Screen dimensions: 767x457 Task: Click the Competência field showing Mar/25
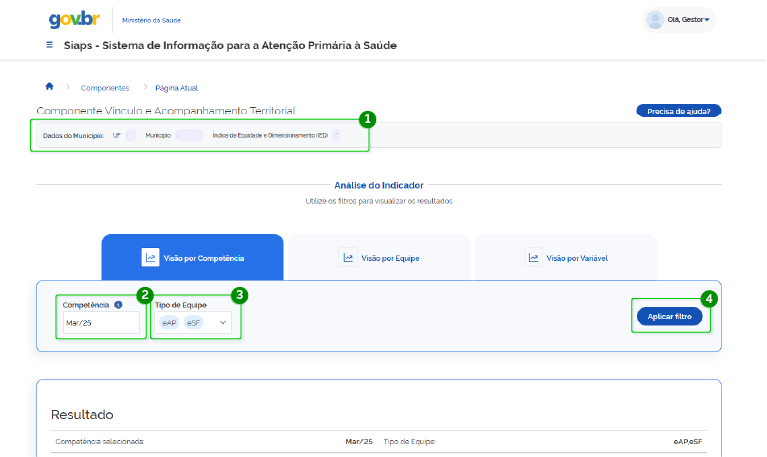(100, 323)
